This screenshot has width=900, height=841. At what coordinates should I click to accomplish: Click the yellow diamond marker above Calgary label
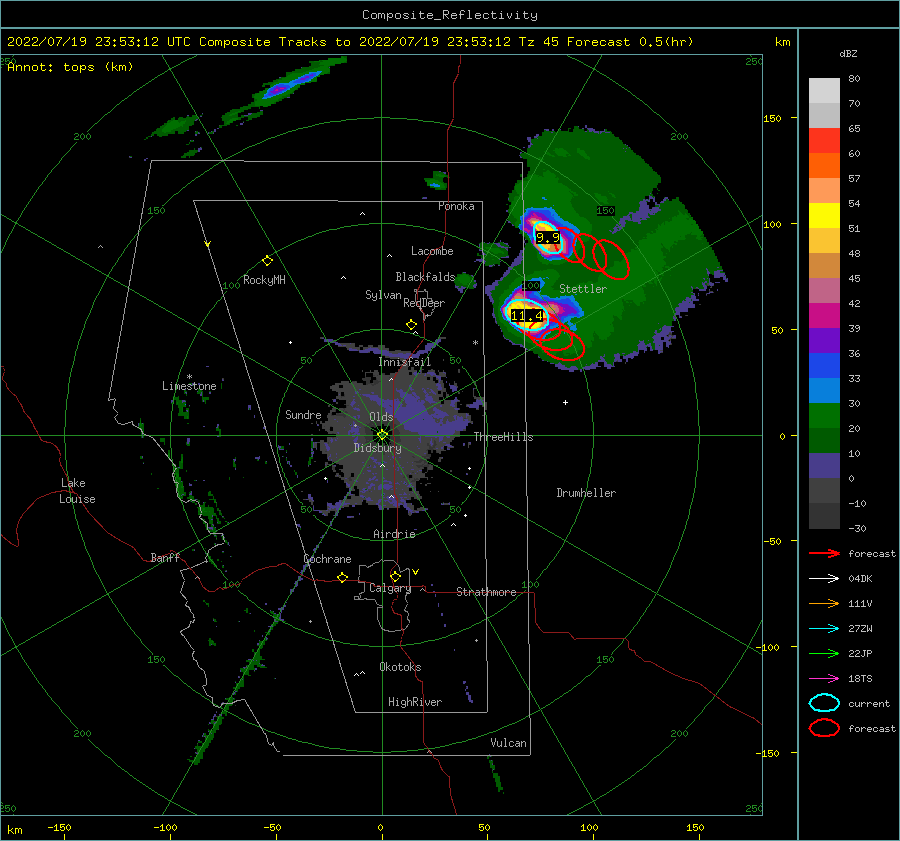[x=395, y=576]
